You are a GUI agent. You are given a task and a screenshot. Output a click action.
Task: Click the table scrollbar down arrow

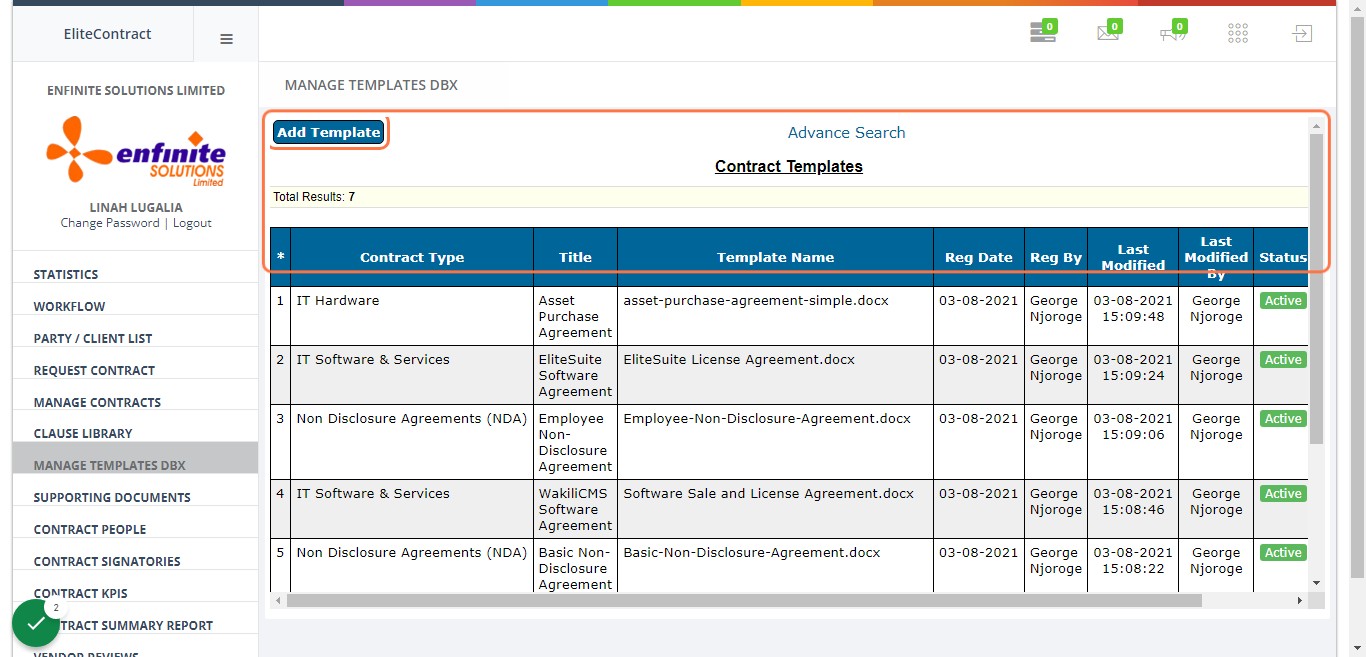tap(1316, 583)
